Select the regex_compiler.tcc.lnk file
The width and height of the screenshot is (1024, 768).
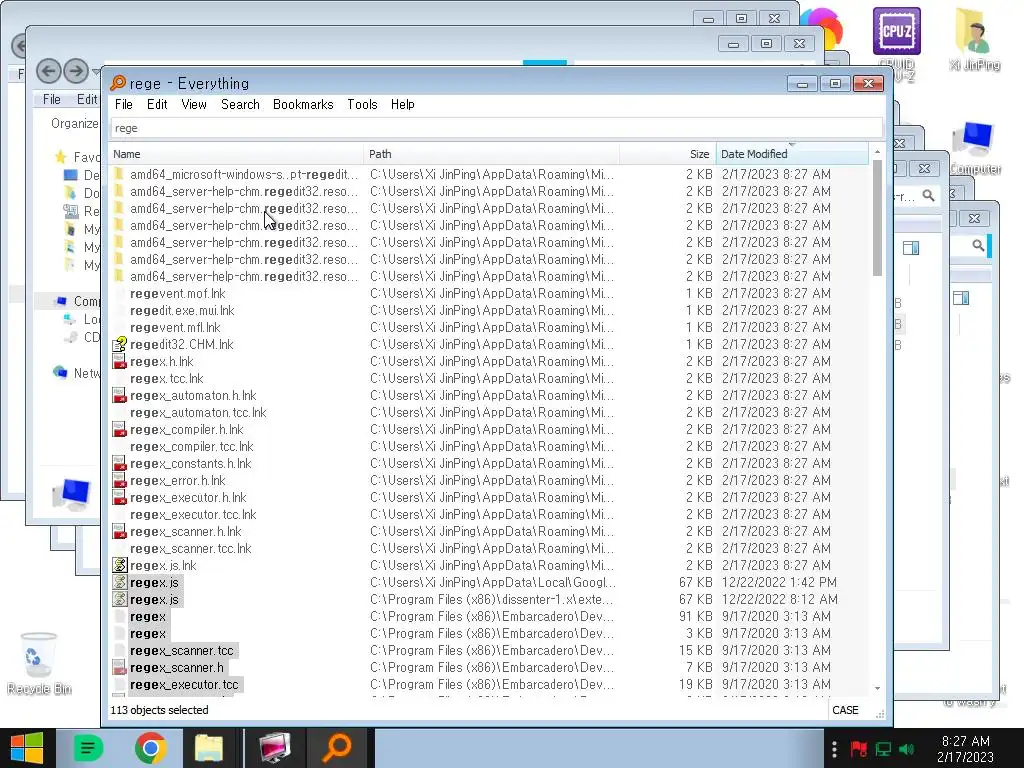point(191,446)
